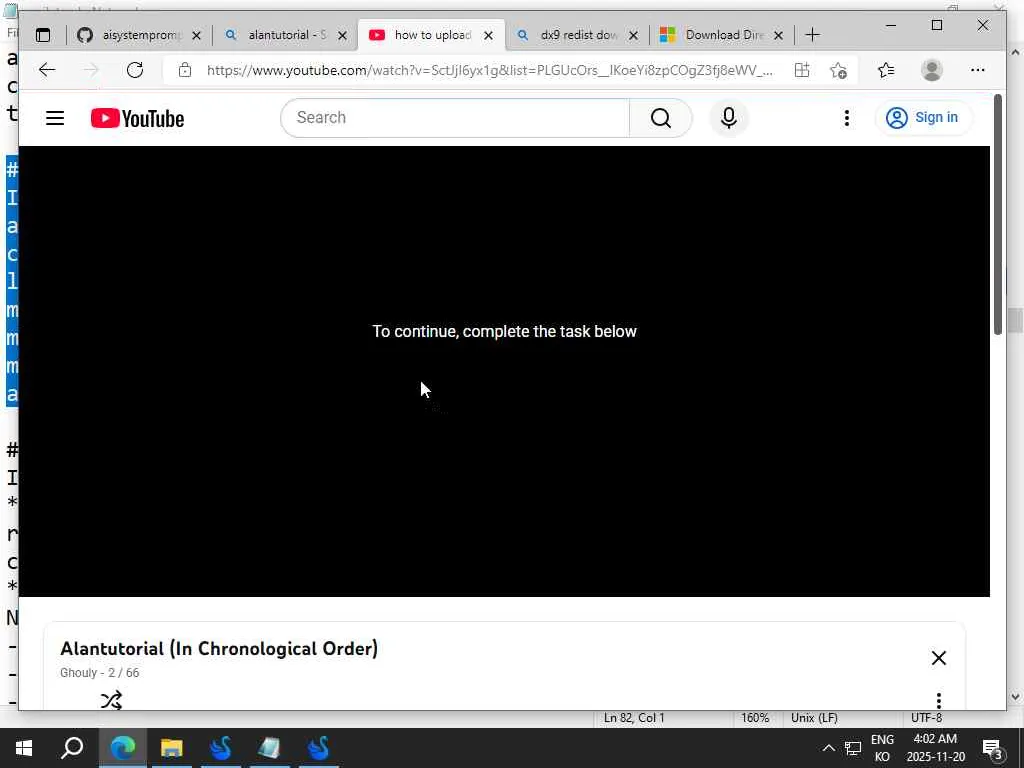Start voice search with microphone
1024x768 pixels.
(729, 118)
